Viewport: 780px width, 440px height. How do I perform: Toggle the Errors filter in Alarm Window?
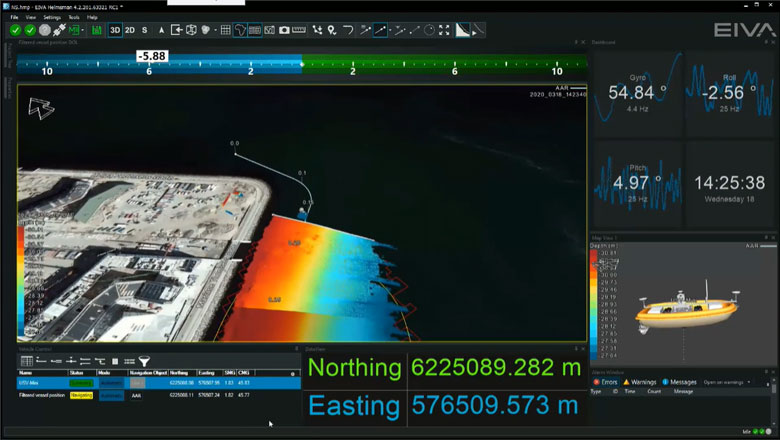[x=605, y=382]
